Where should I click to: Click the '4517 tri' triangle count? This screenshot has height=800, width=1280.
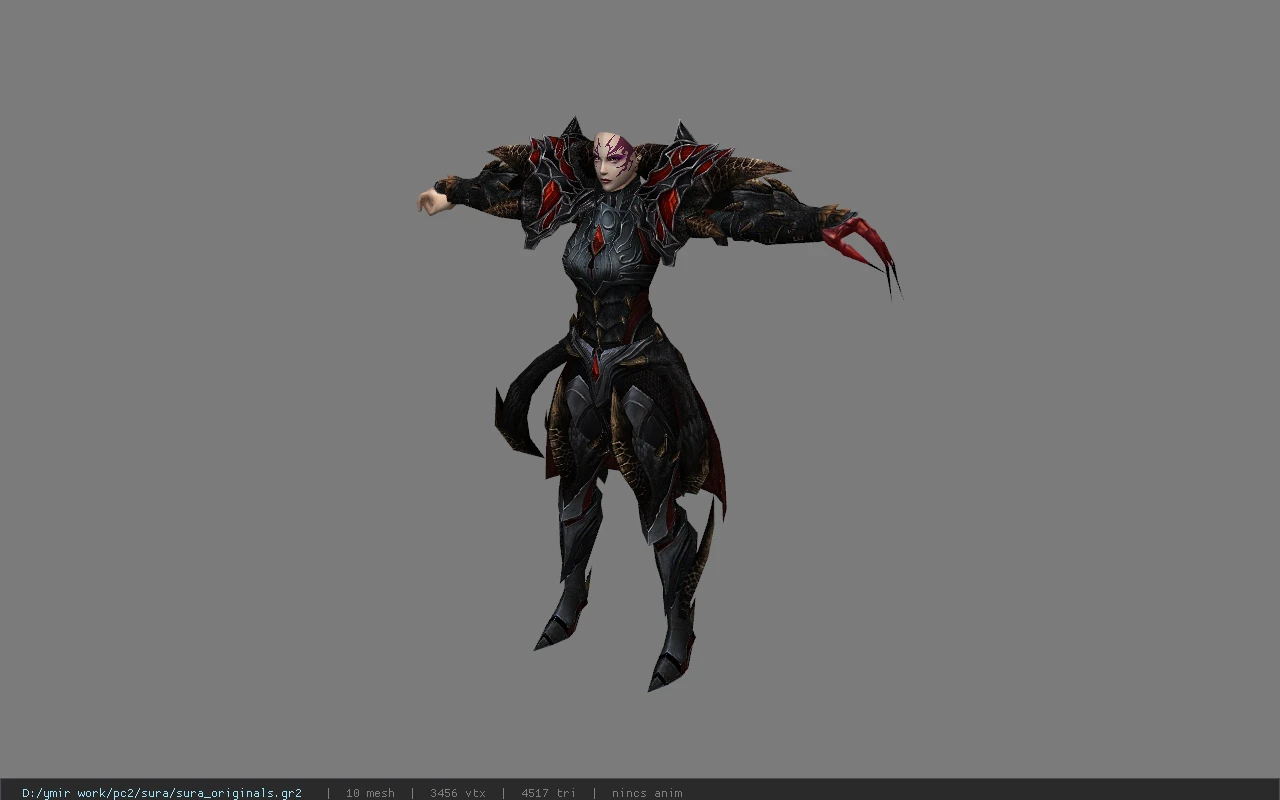[548, 793]
